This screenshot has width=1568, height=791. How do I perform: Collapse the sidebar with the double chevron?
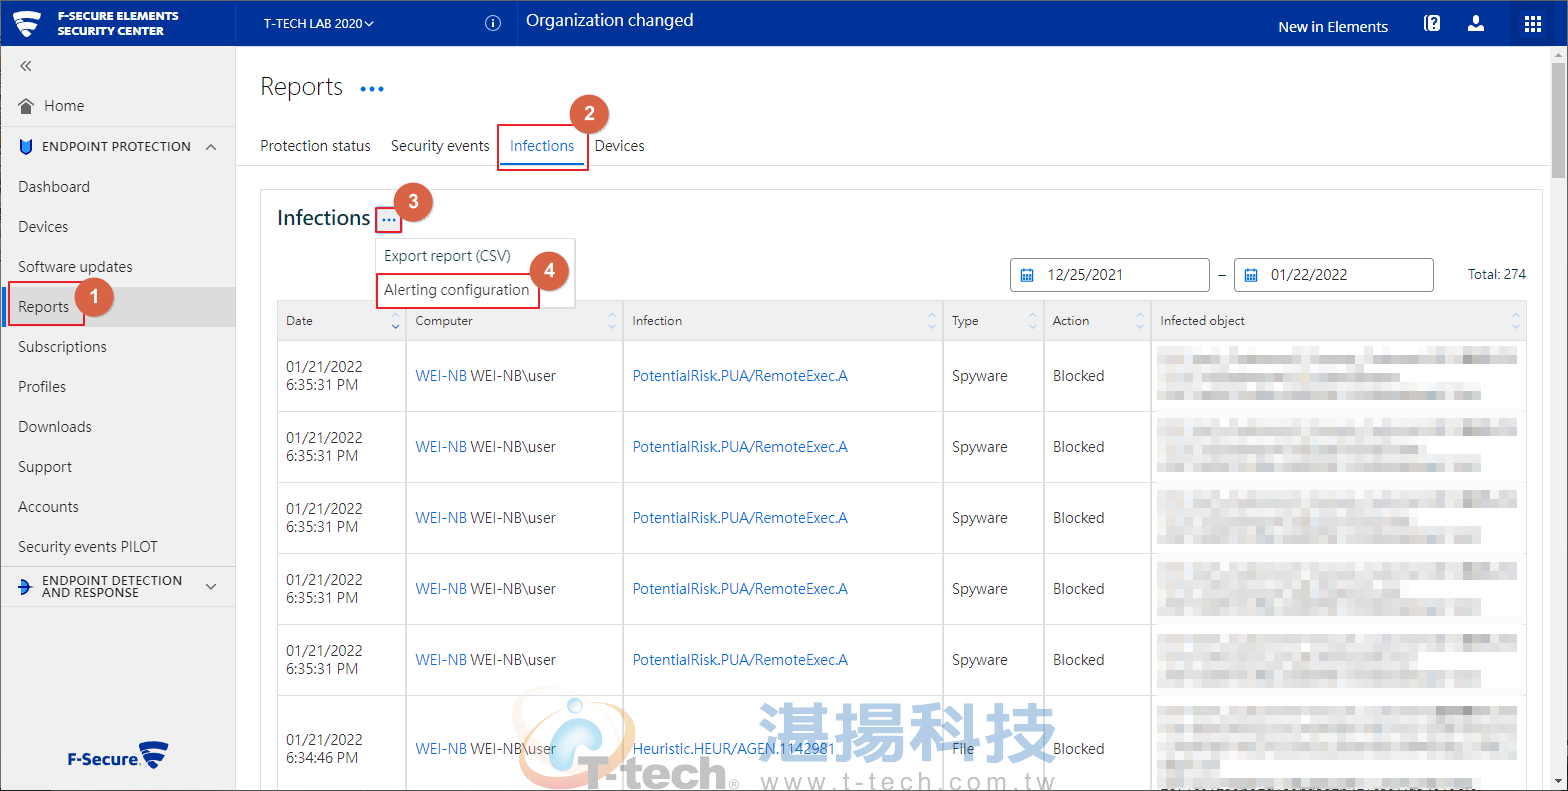[x=26, y=66]
